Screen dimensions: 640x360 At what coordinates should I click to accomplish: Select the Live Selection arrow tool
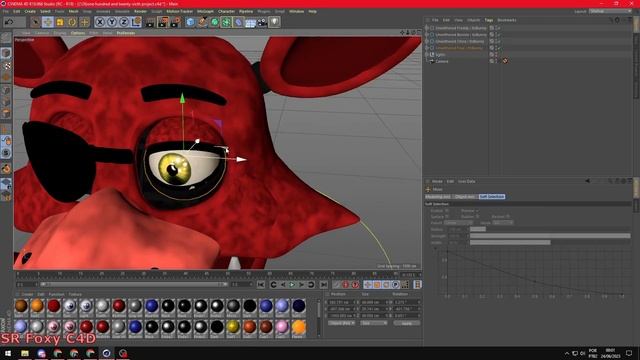[x=36, y=22]
